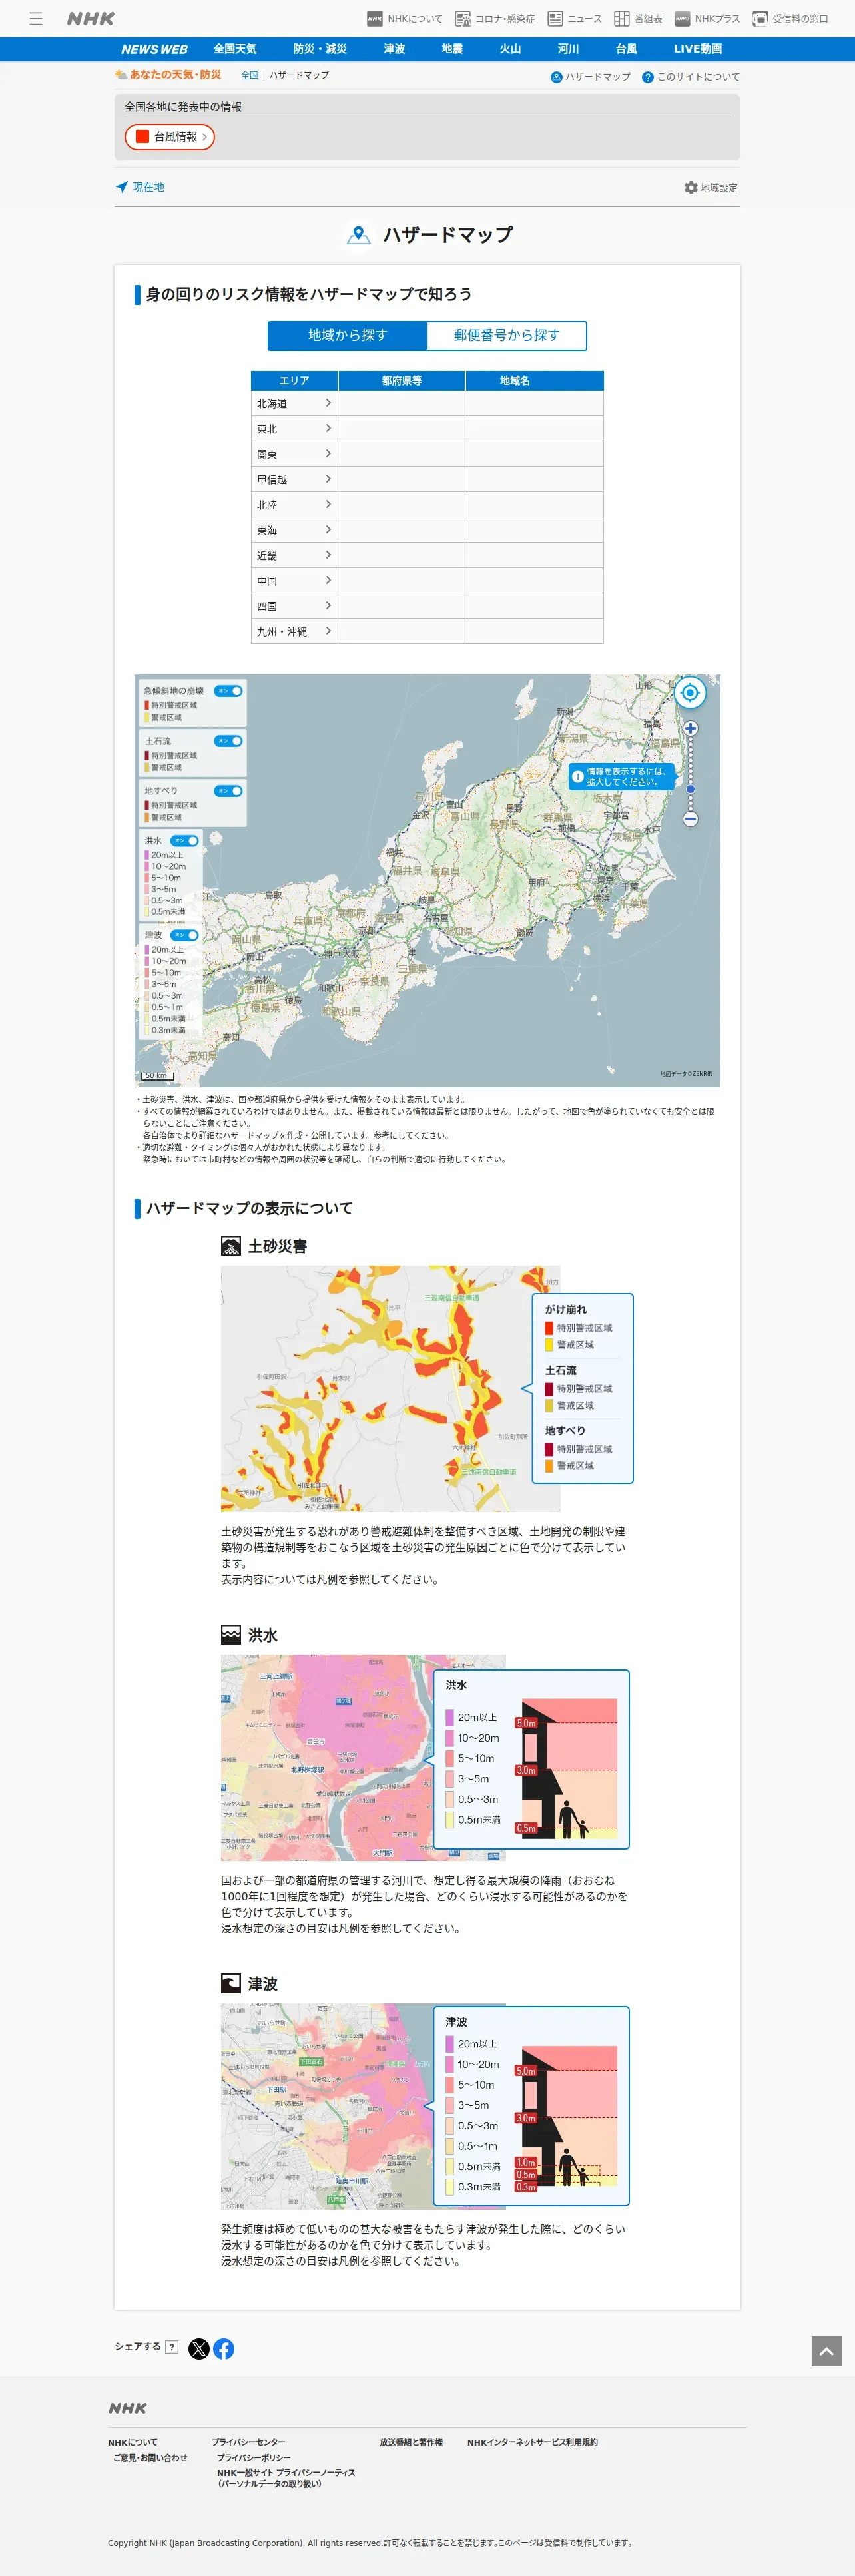This screenshot has height=2576, width=855.
Task: Open footer プライバシーセンター link
Action: [248, 2442]
